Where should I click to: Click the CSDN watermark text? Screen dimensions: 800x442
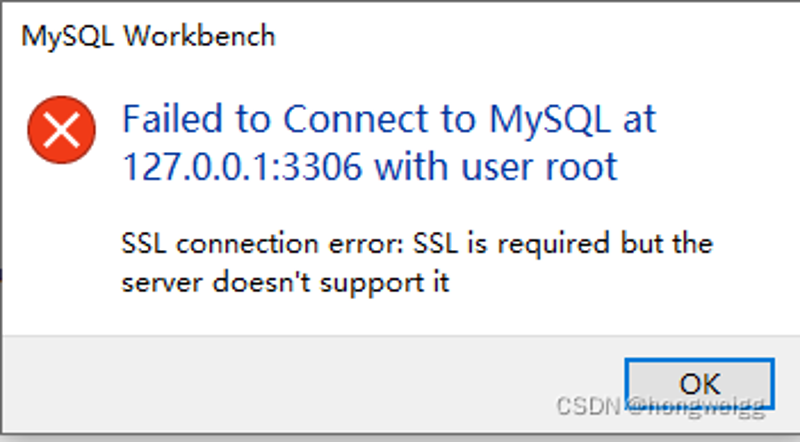(x=661, y=407)
